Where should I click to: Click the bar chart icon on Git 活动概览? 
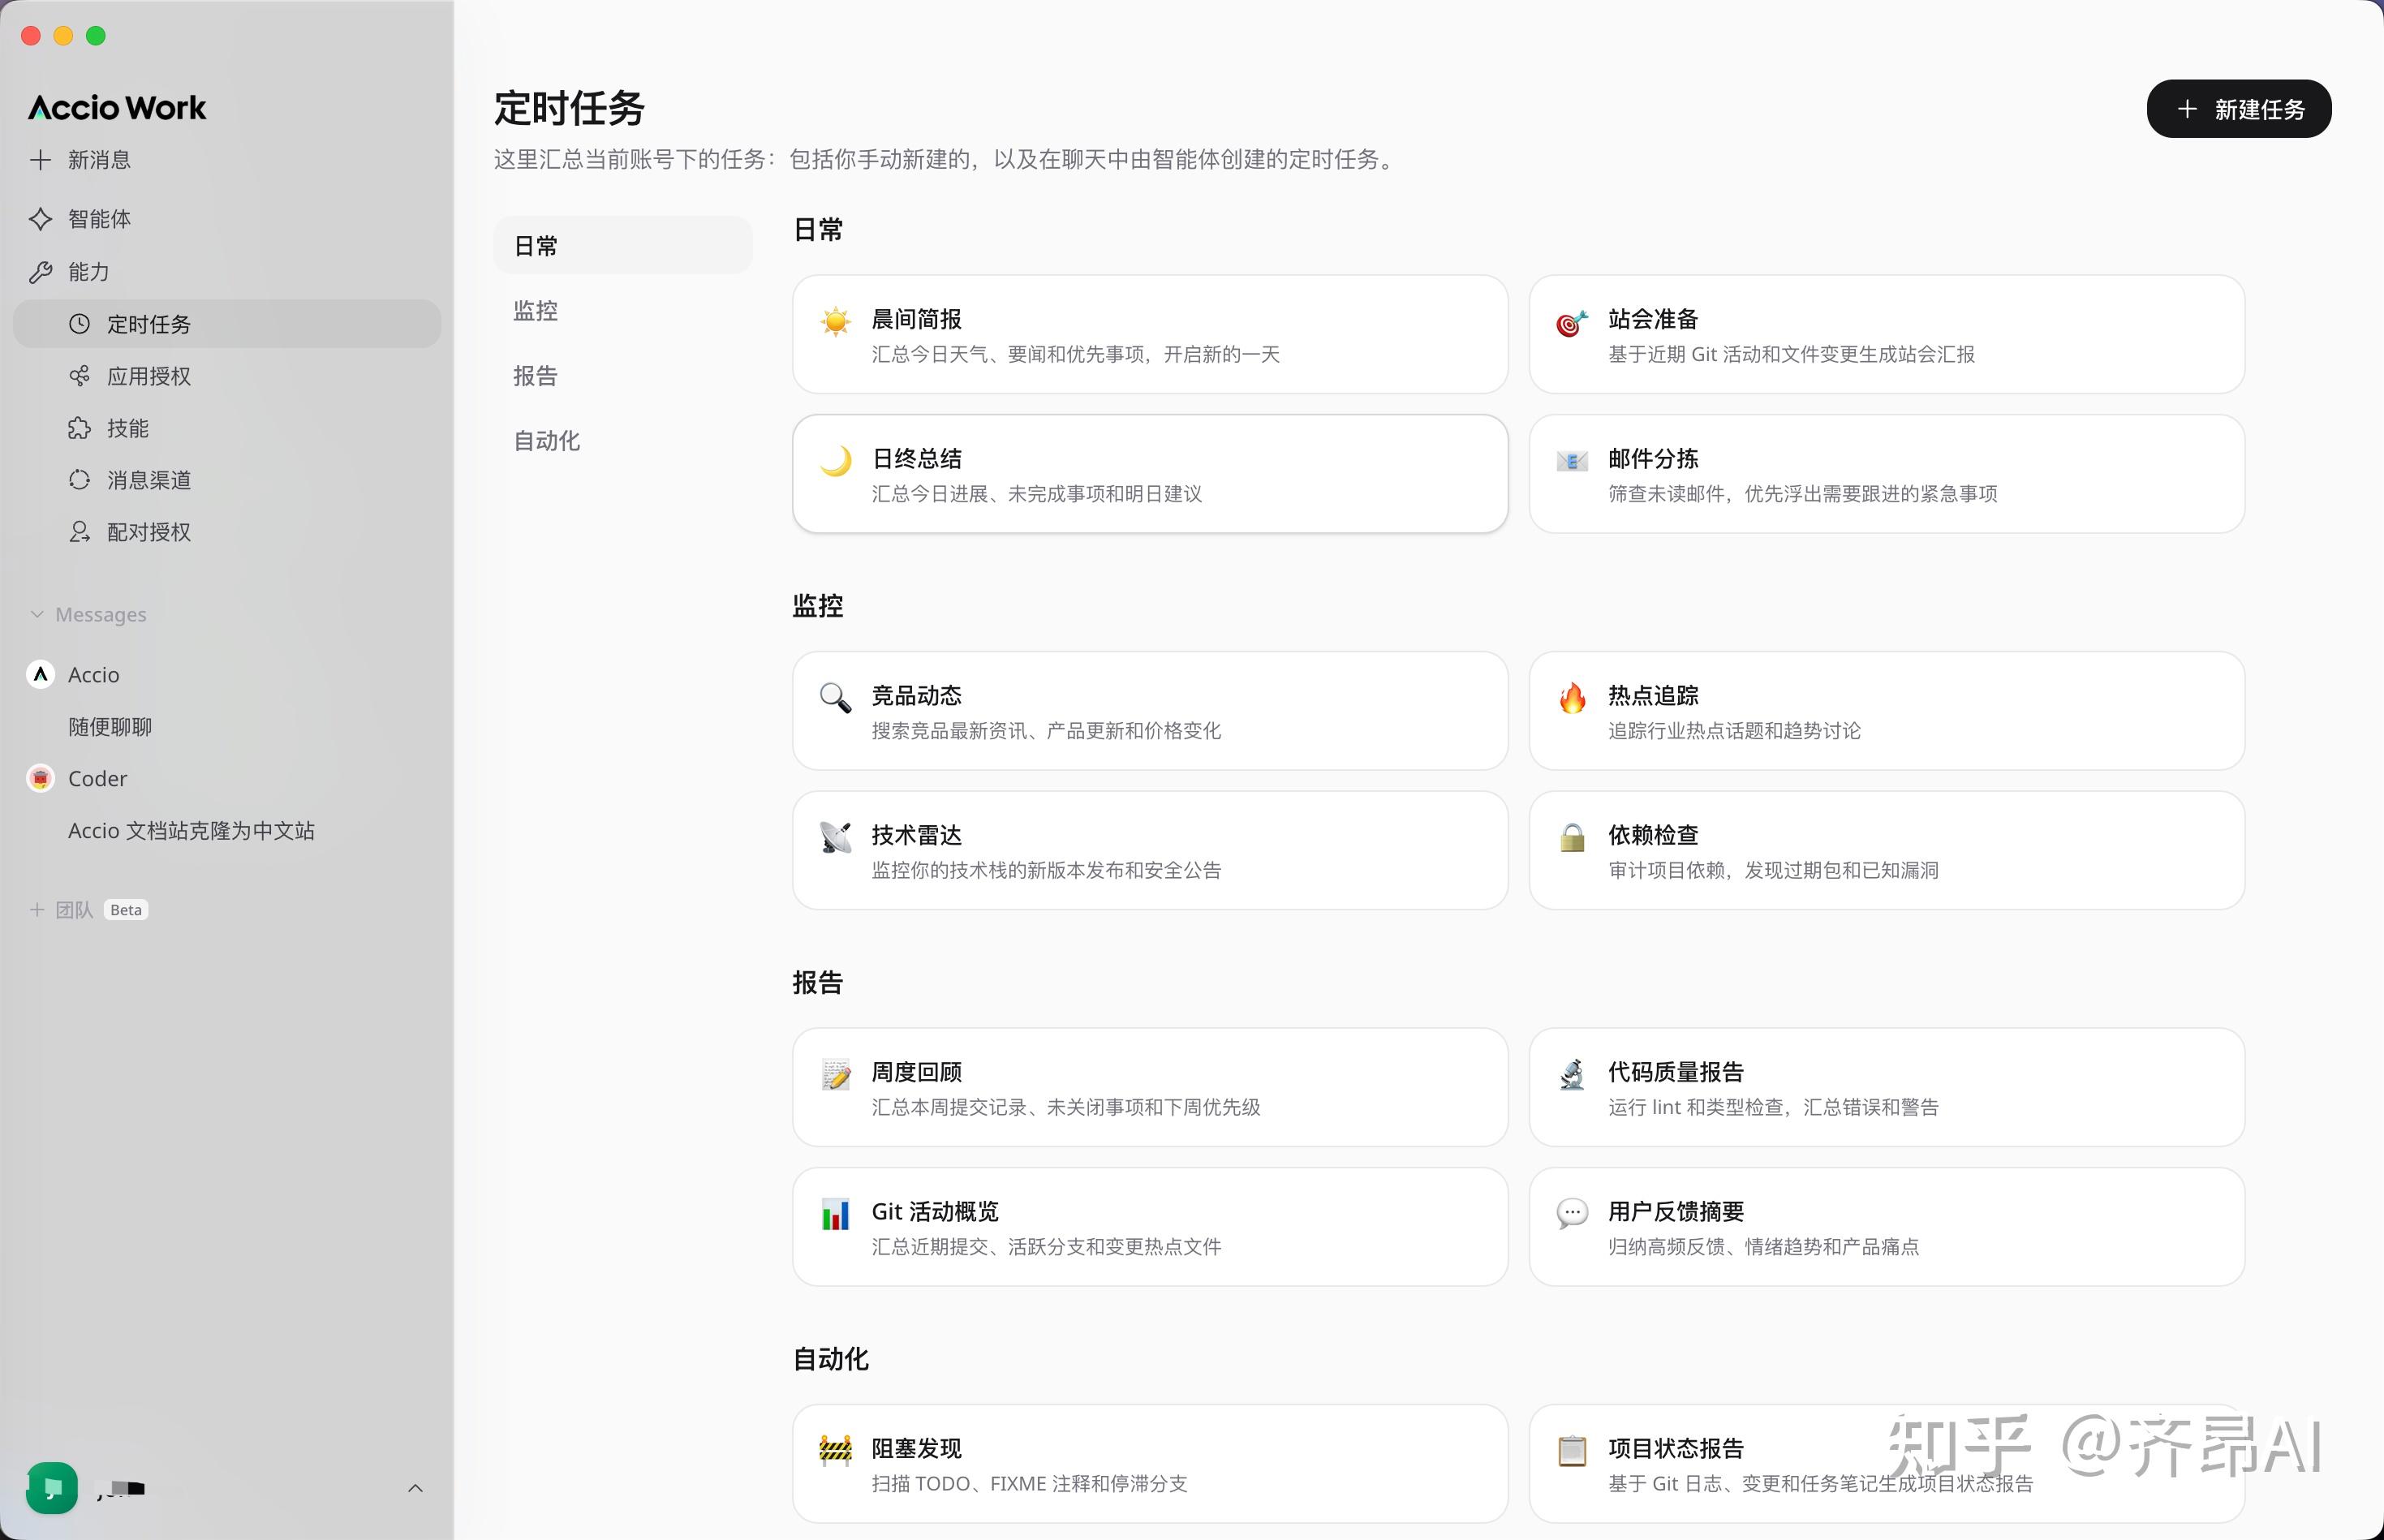point(835,1214)
